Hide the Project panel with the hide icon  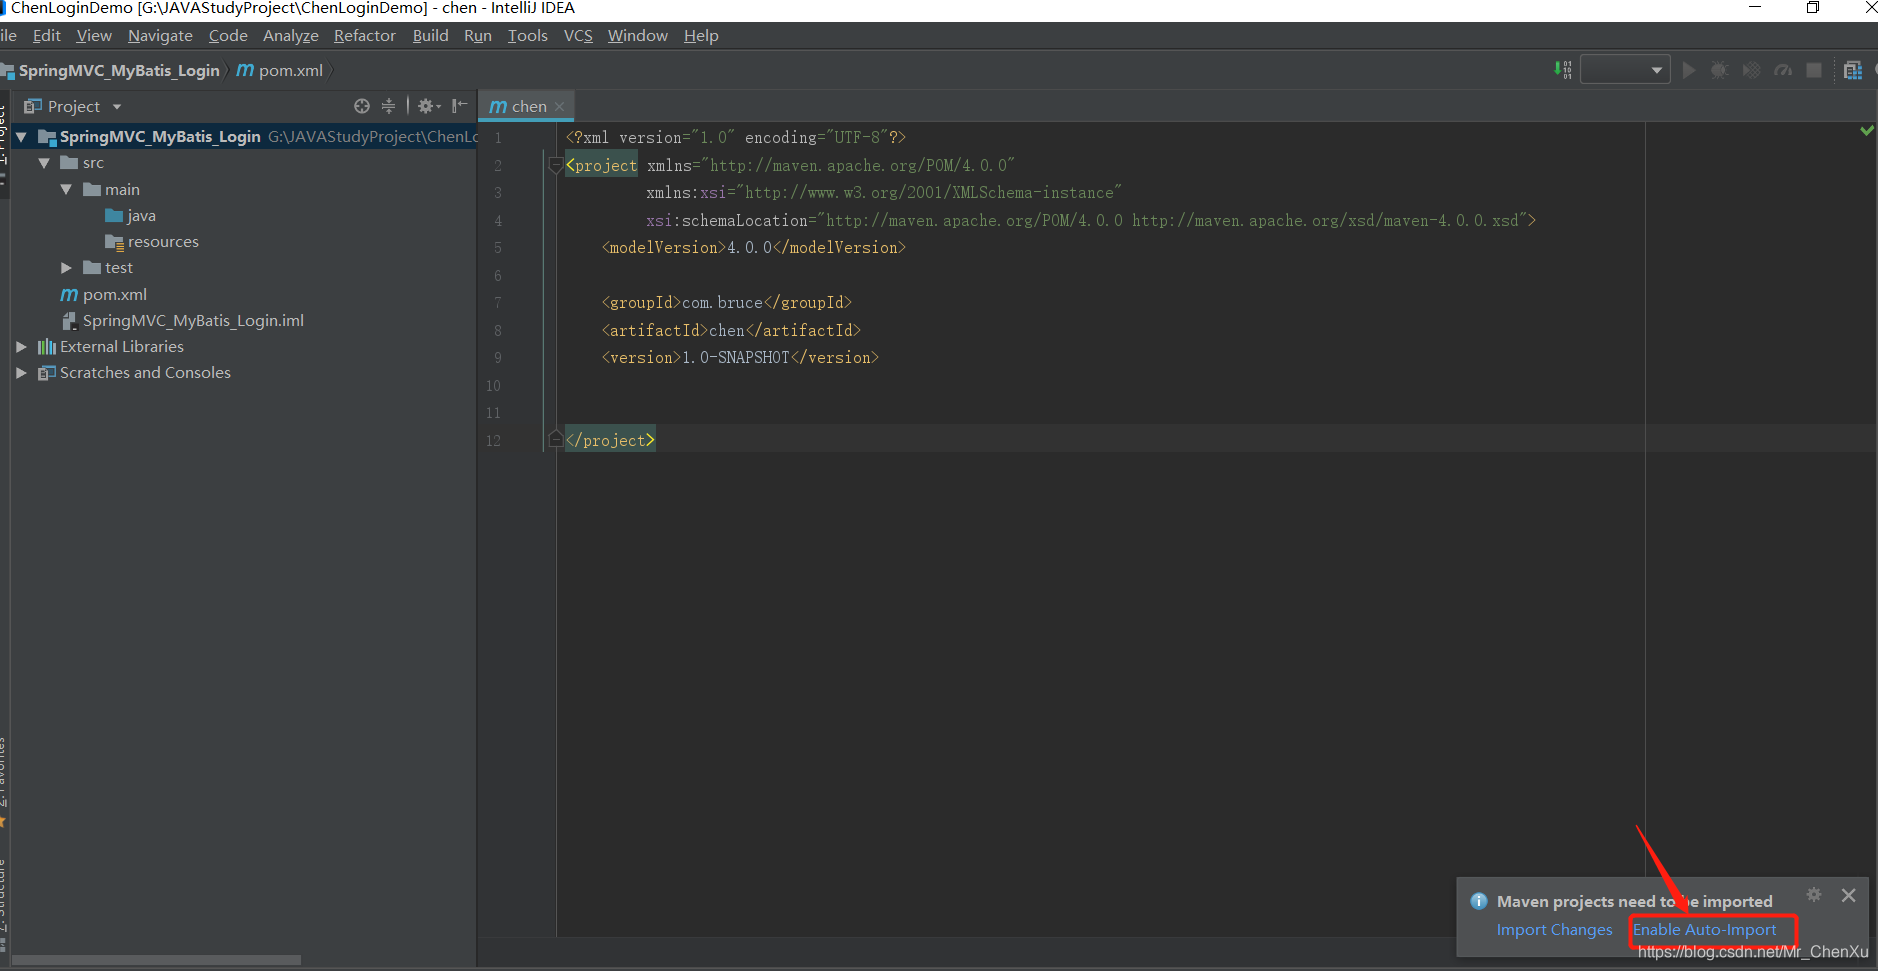pos(460,106)
